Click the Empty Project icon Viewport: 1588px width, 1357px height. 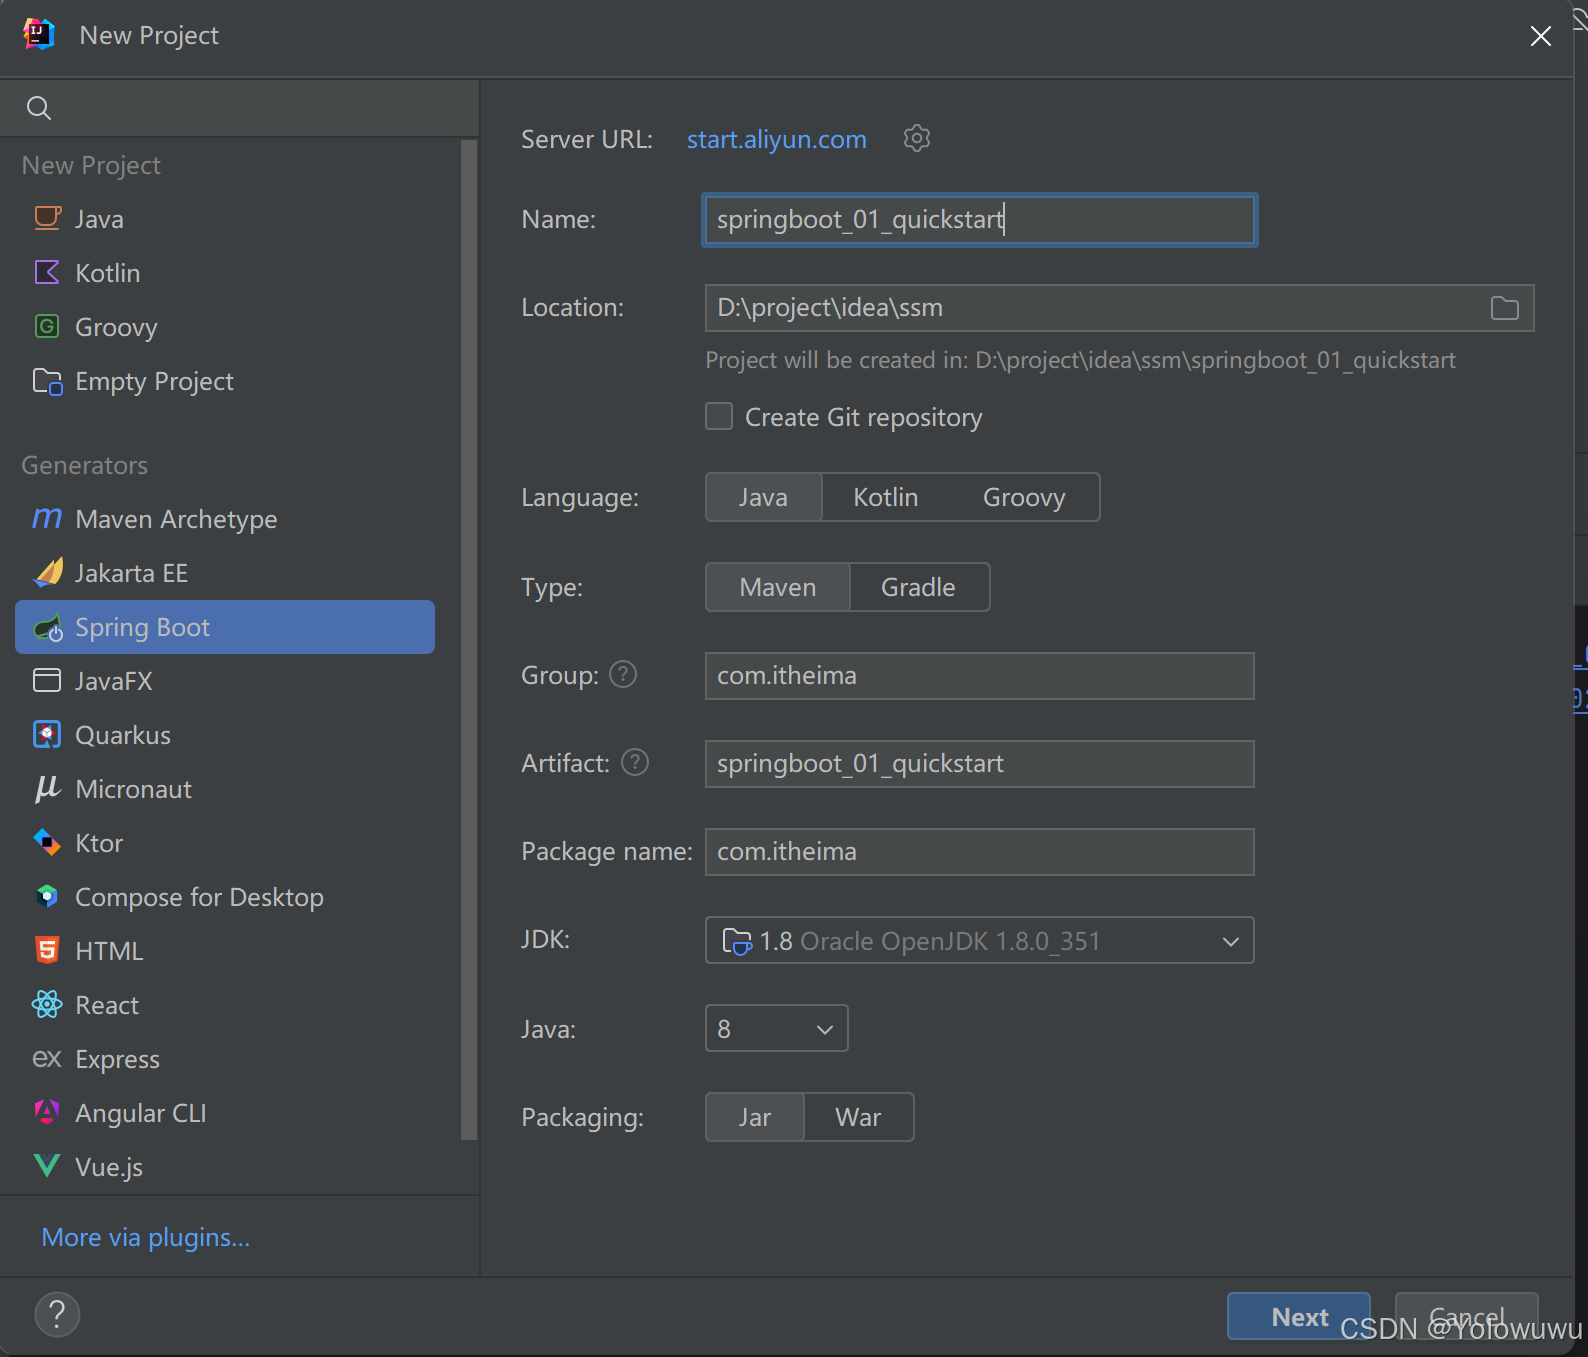point(47,381)
